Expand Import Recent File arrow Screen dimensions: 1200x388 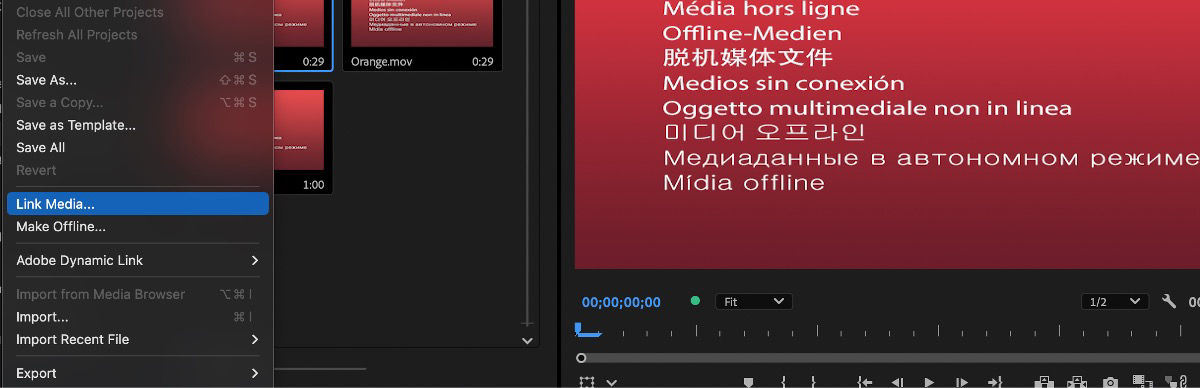pos(255,339)
